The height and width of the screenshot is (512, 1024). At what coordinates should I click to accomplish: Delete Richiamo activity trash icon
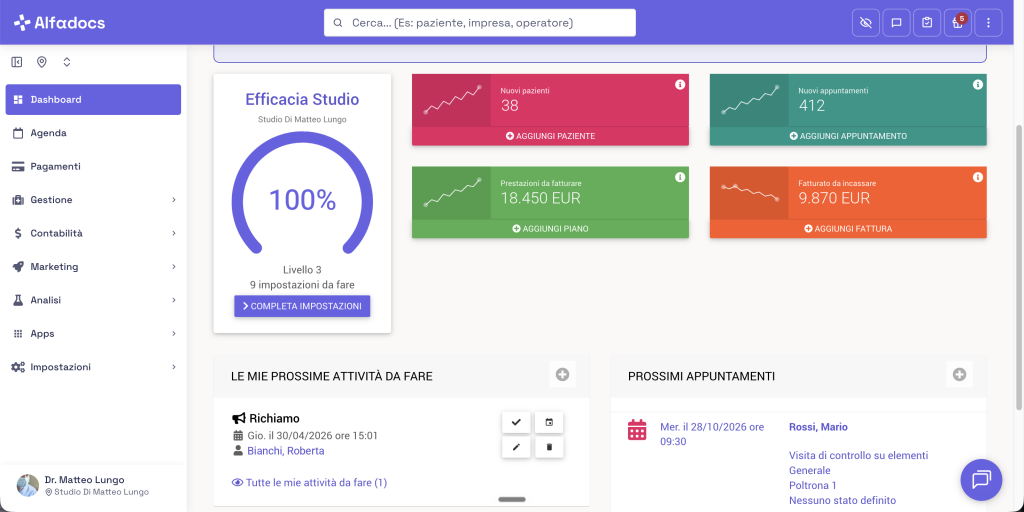(549, 447)
